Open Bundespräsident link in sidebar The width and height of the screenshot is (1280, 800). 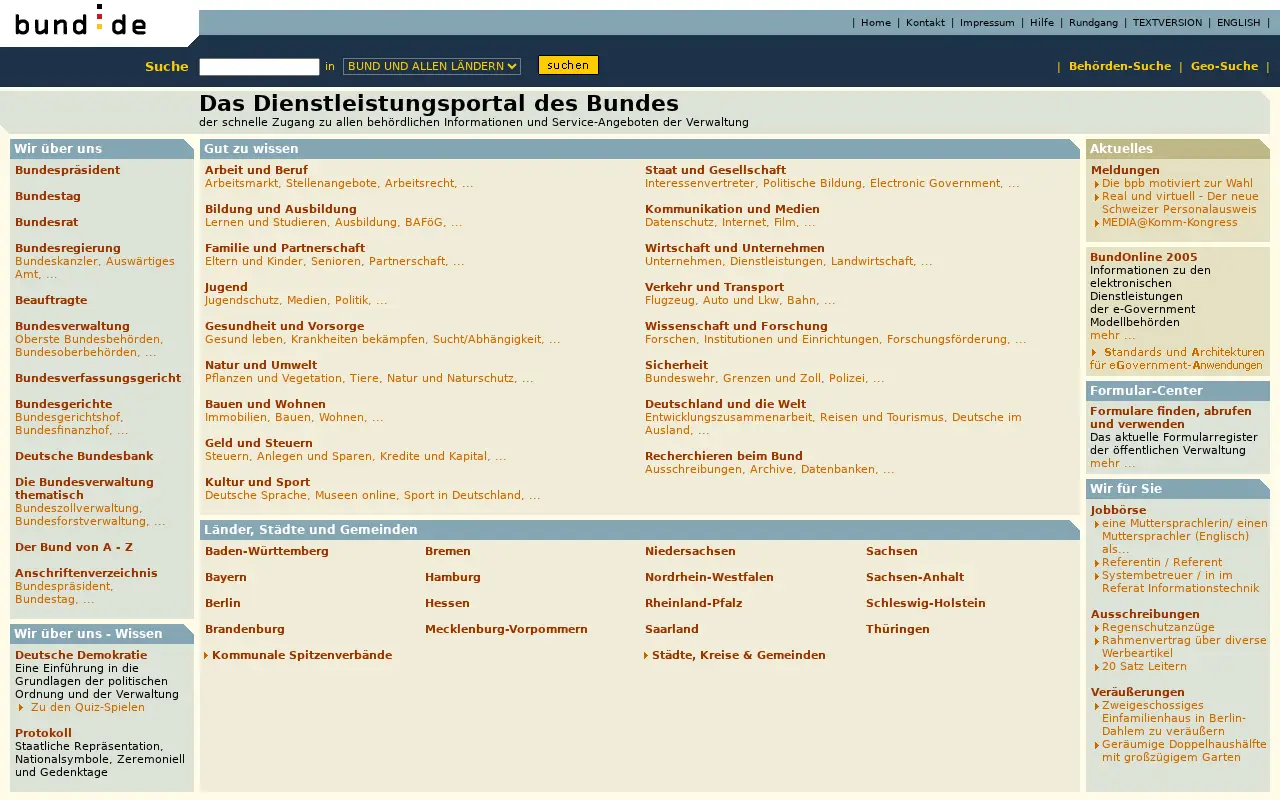click(x=67, y=171)
